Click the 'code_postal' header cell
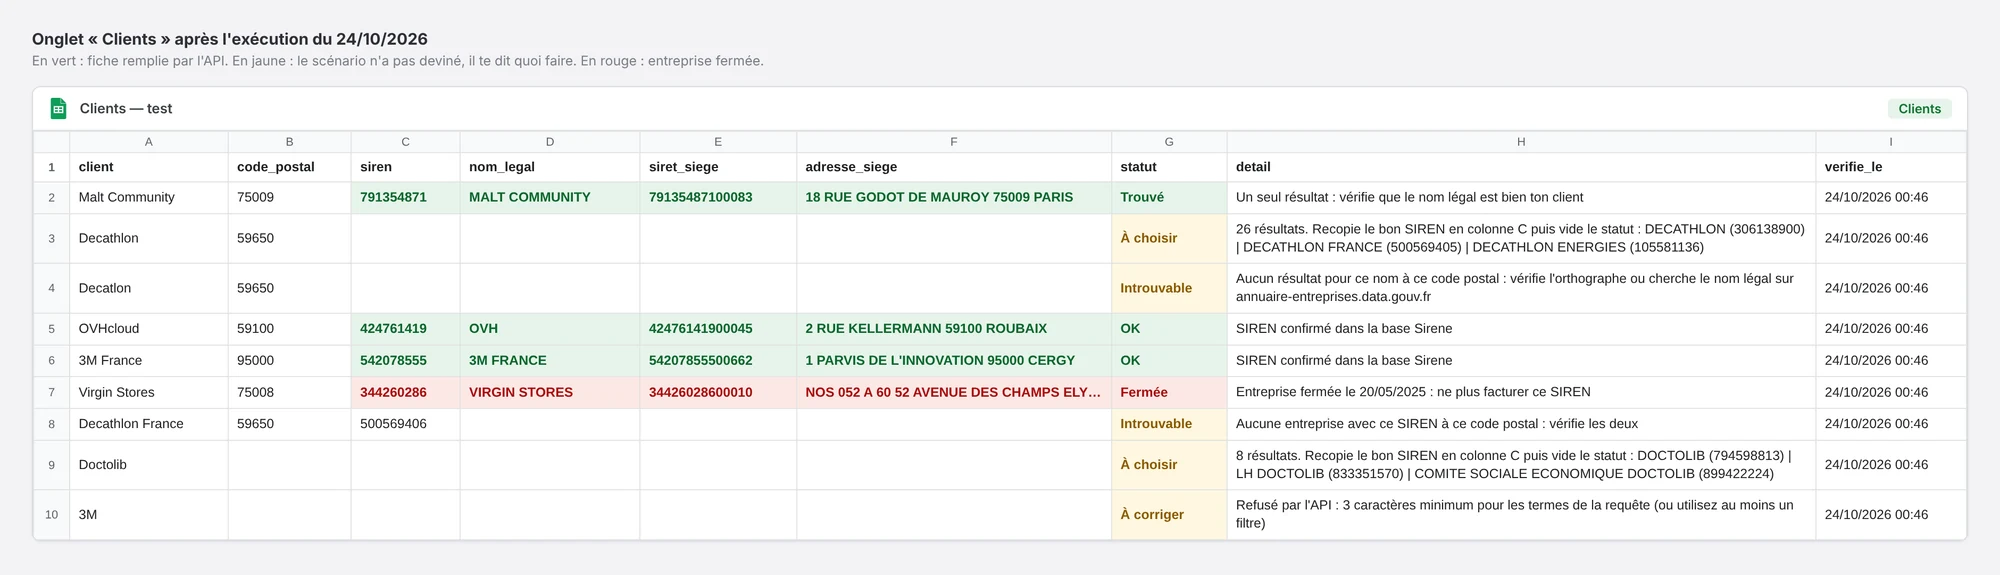The image size is (2000, 575). [289, 167]
